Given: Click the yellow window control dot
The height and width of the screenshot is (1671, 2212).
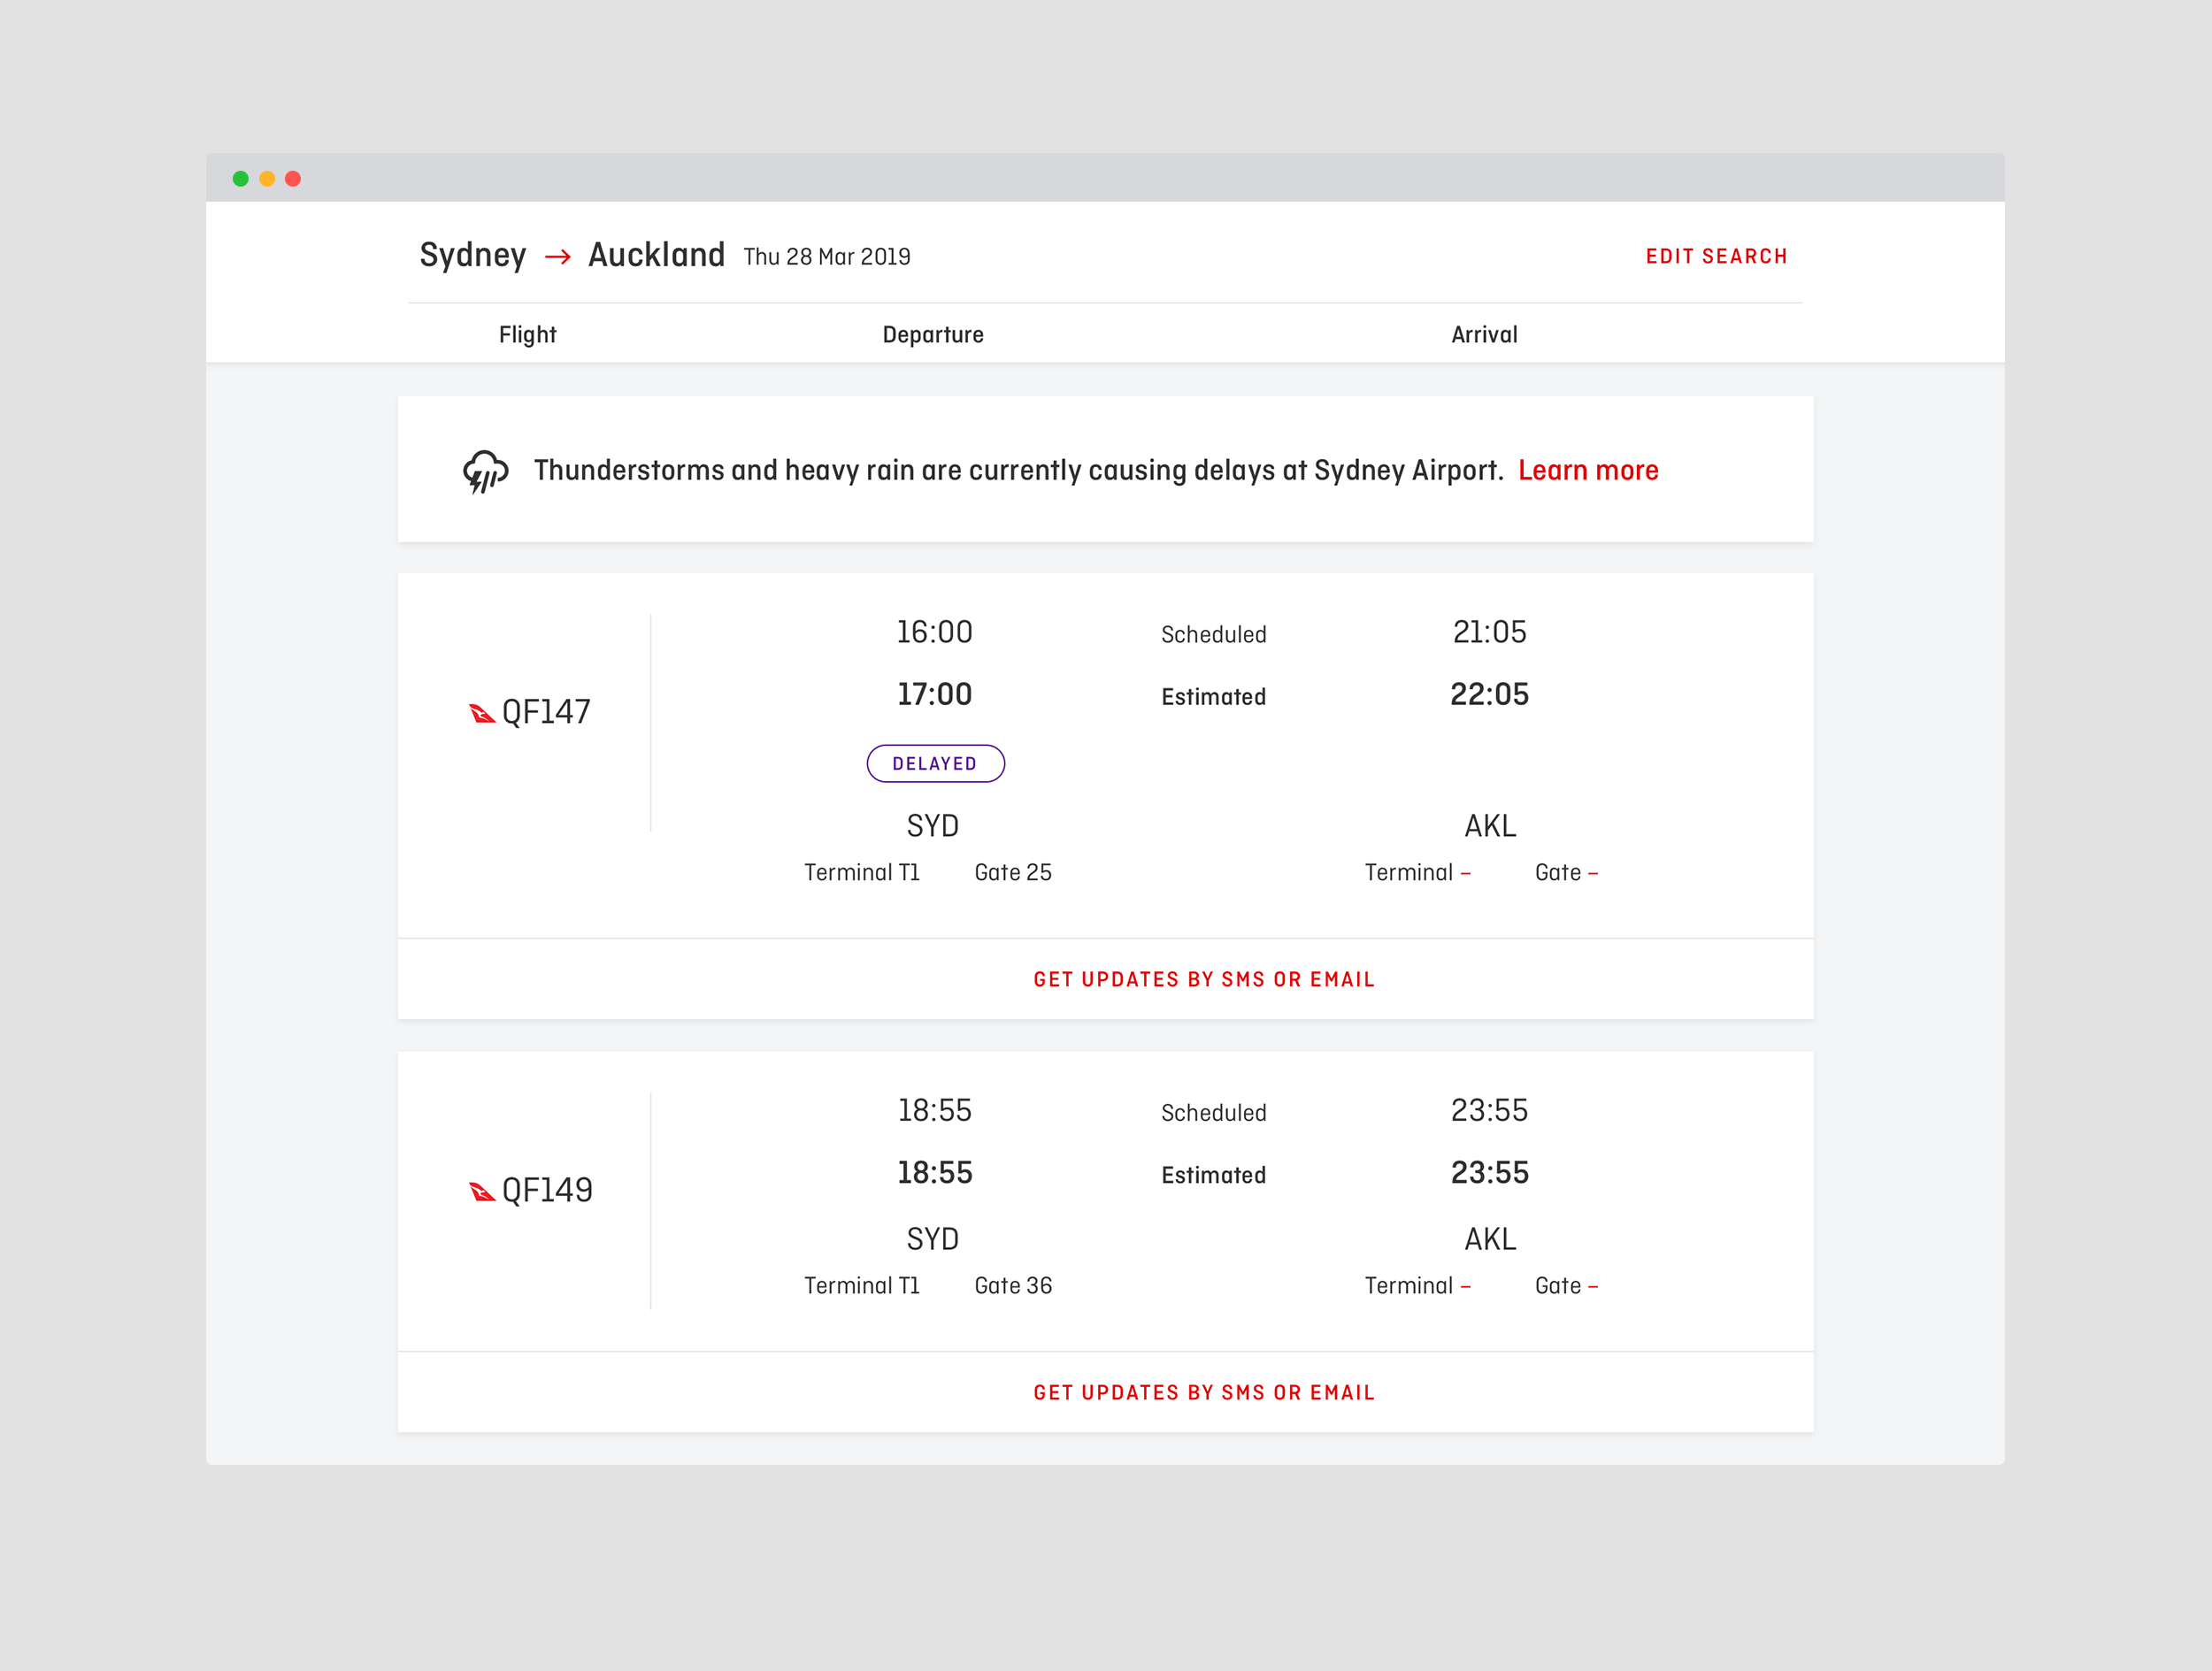Looking at the screenshot, I should pyautogui.click(x=267, y=179).
